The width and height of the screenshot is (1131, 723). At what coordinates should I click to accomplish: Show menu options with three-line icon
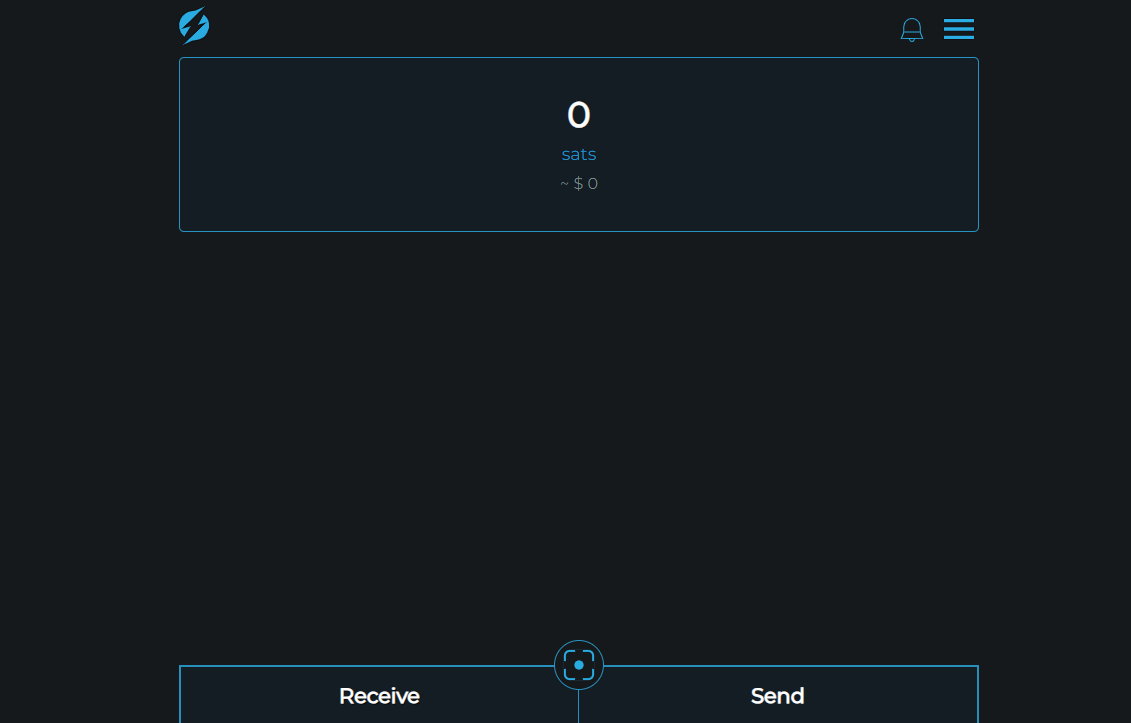pyautogui.click(x=958, y=29)
